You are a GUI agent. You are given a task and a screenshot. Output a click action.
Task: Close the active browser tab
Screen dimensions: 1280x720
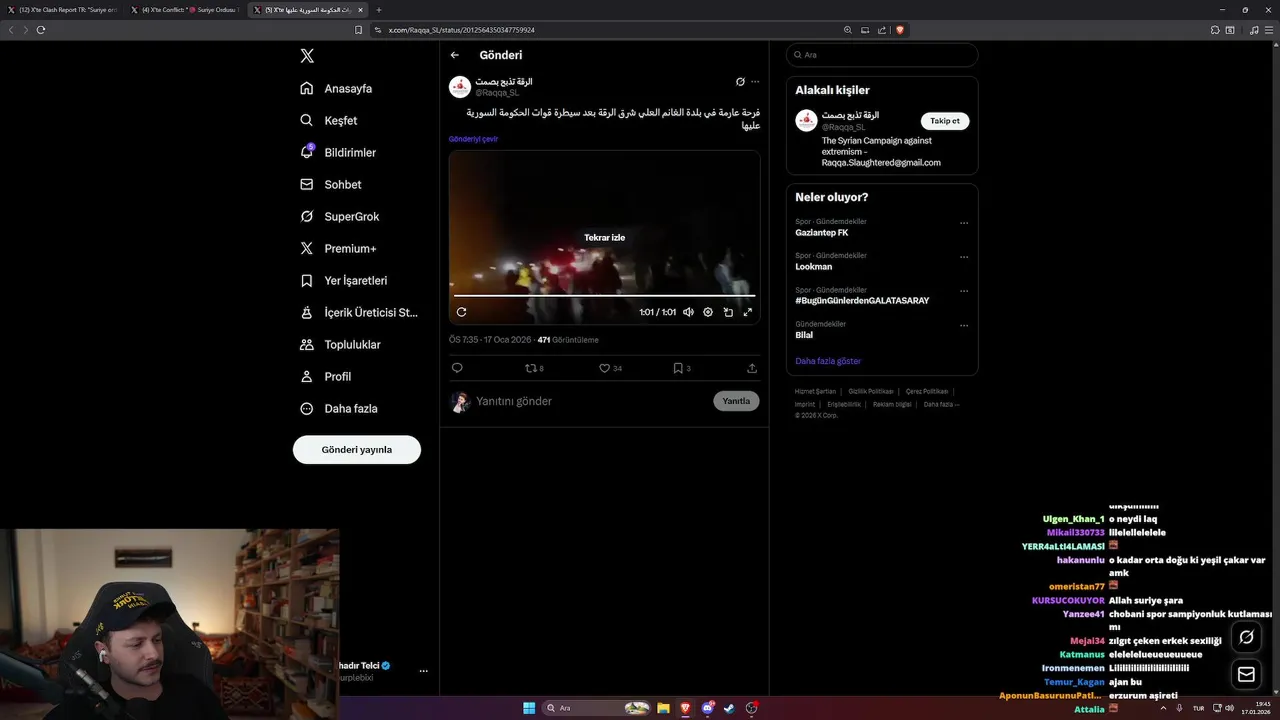(x=361, y=10)
